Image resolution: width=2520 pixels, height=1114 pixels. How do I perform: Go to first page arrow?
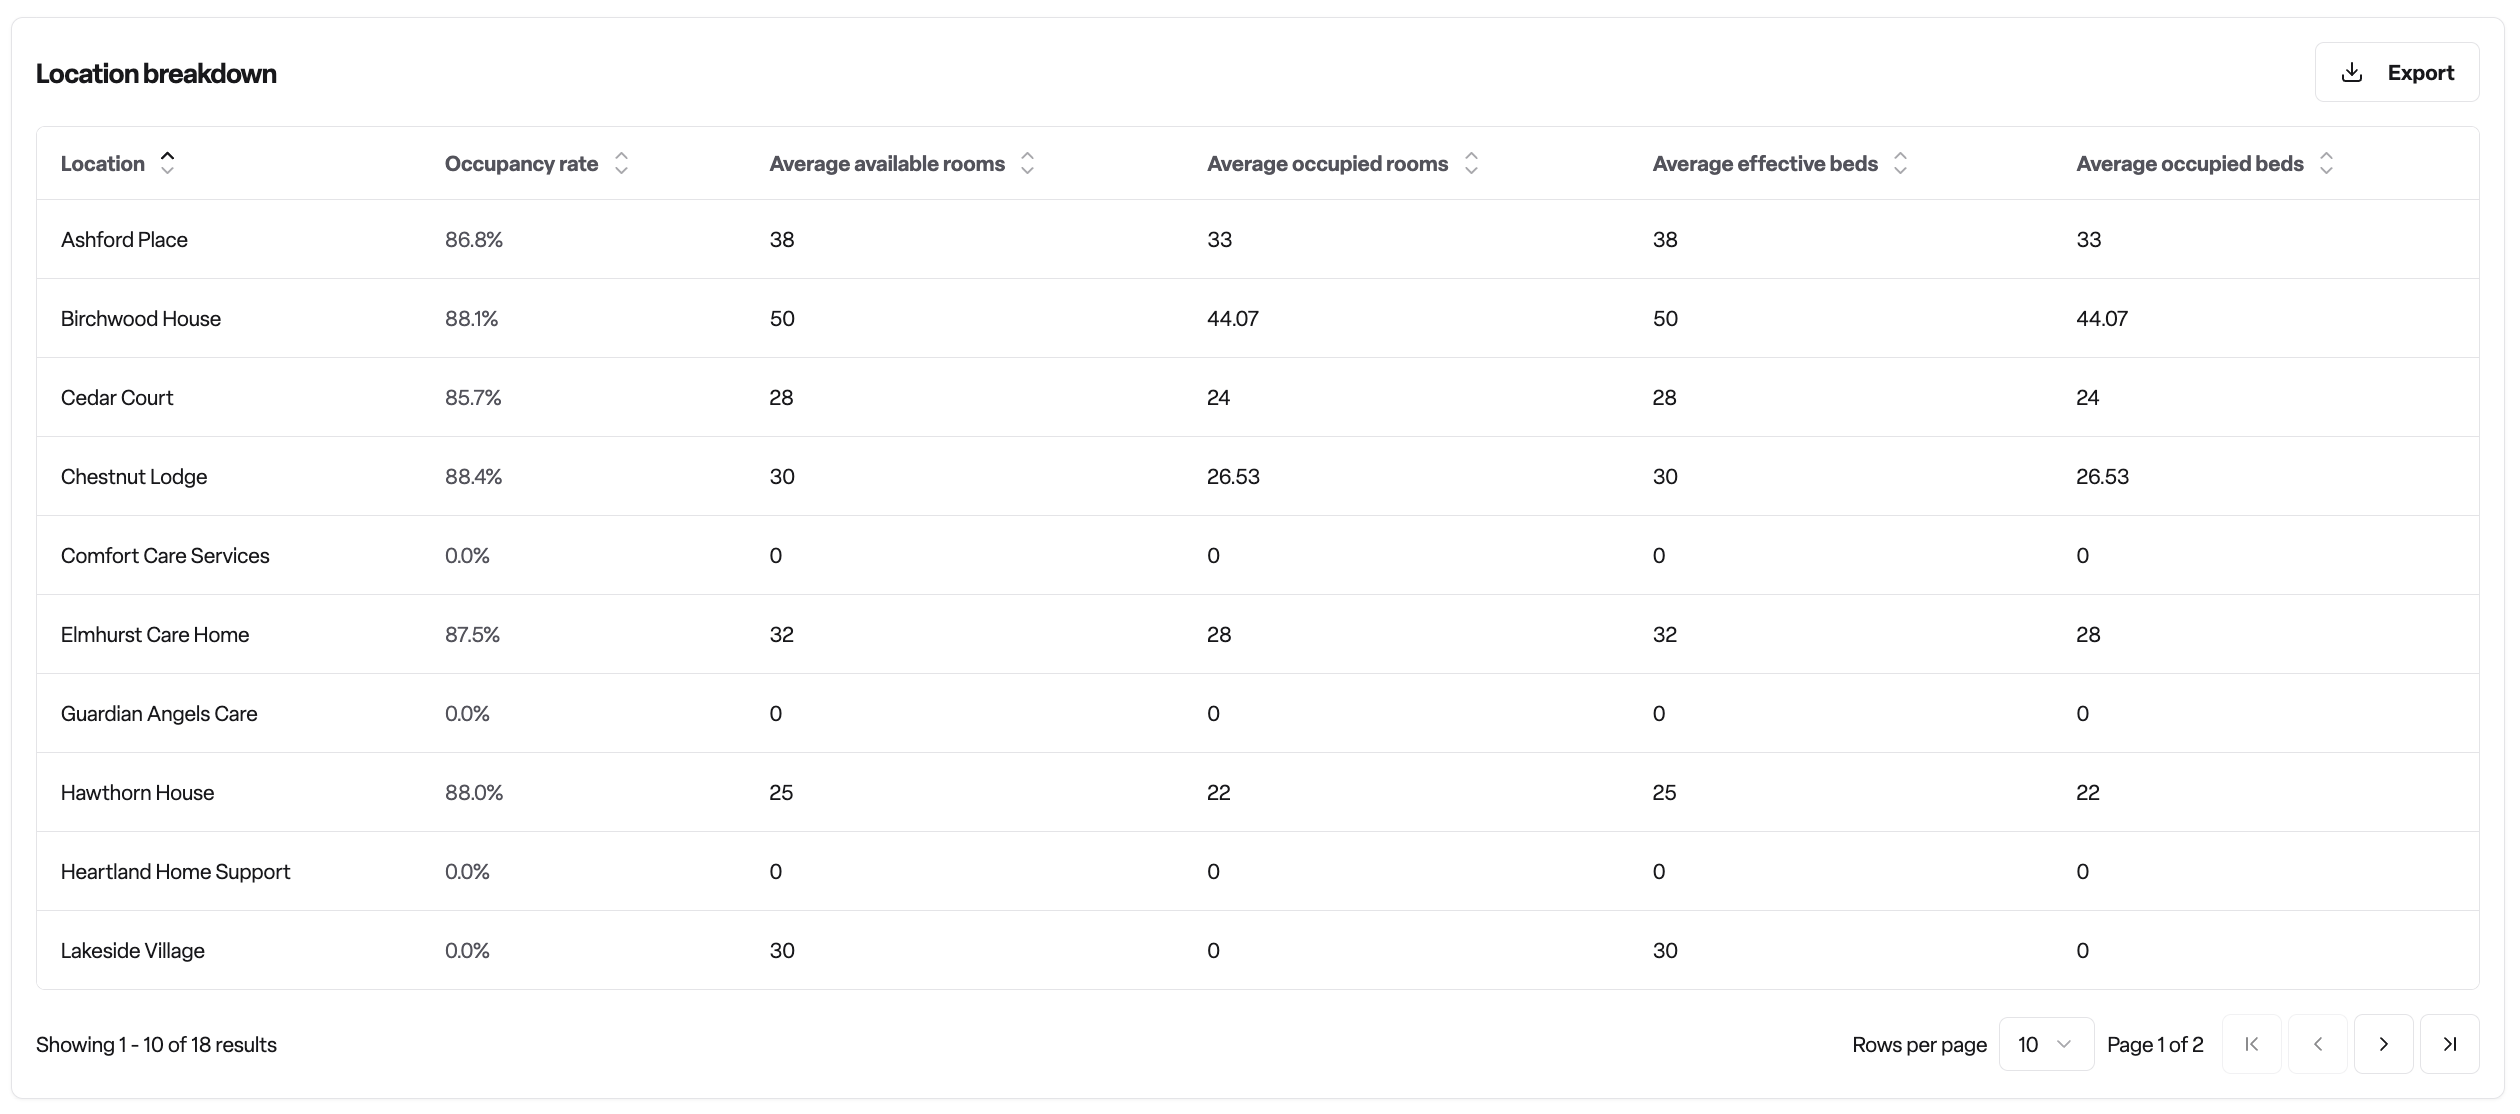[2252, 1044]
